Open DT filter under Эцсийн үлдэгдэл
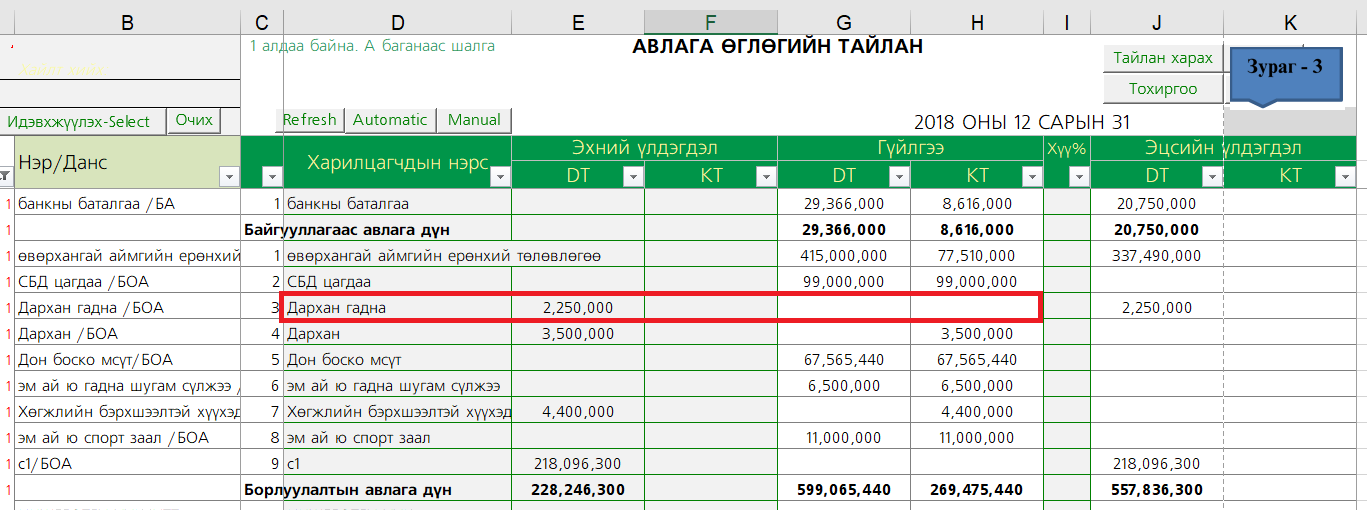Image resolution: width=1367 pixels, height=510 pixels. [x=1211, y=177]
